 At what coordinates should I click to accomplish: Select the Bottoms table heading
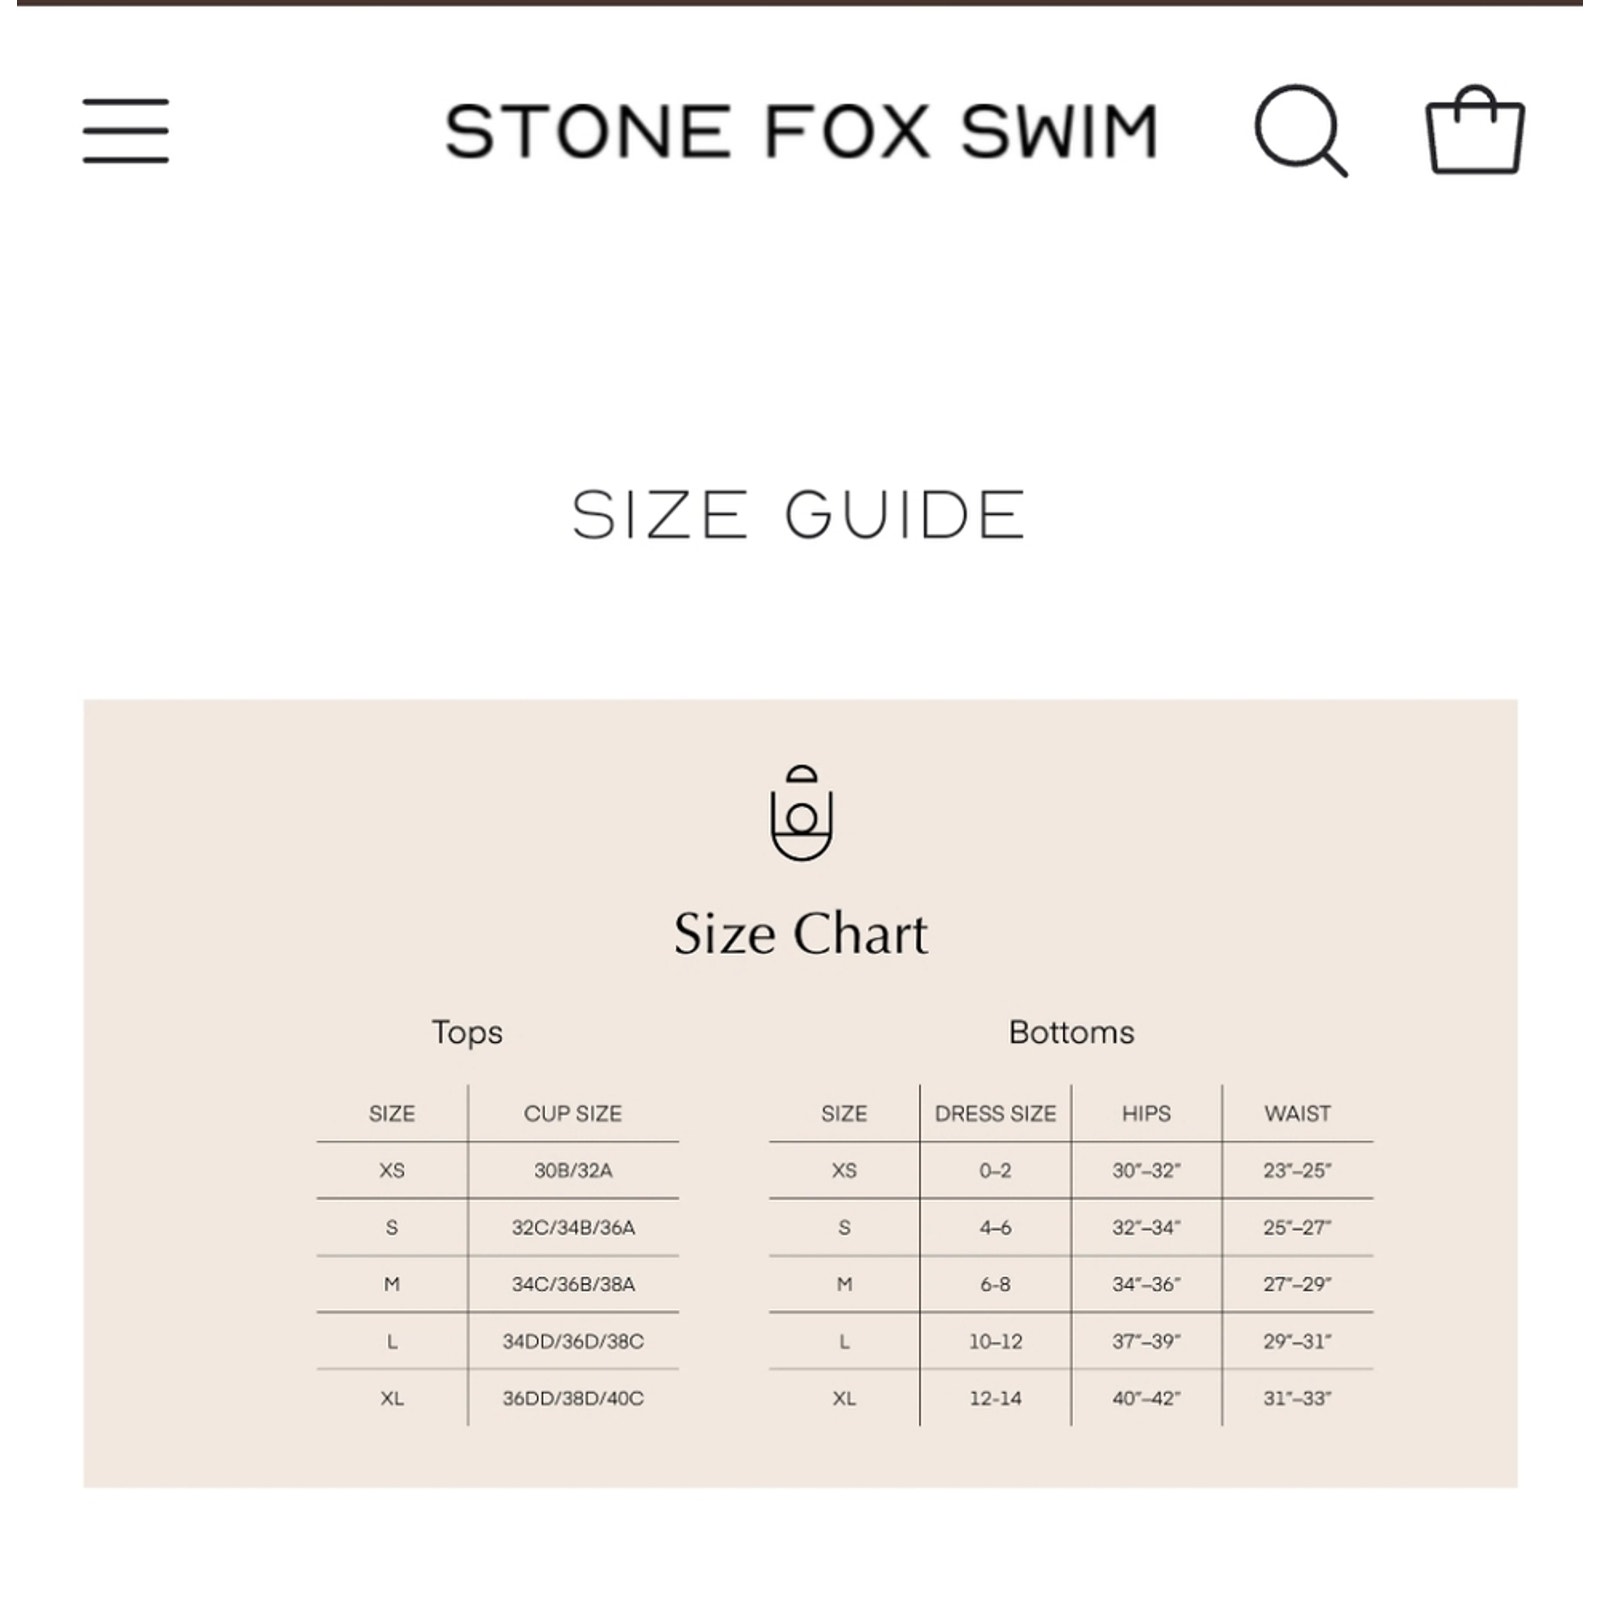[x=1071, y=1032]
